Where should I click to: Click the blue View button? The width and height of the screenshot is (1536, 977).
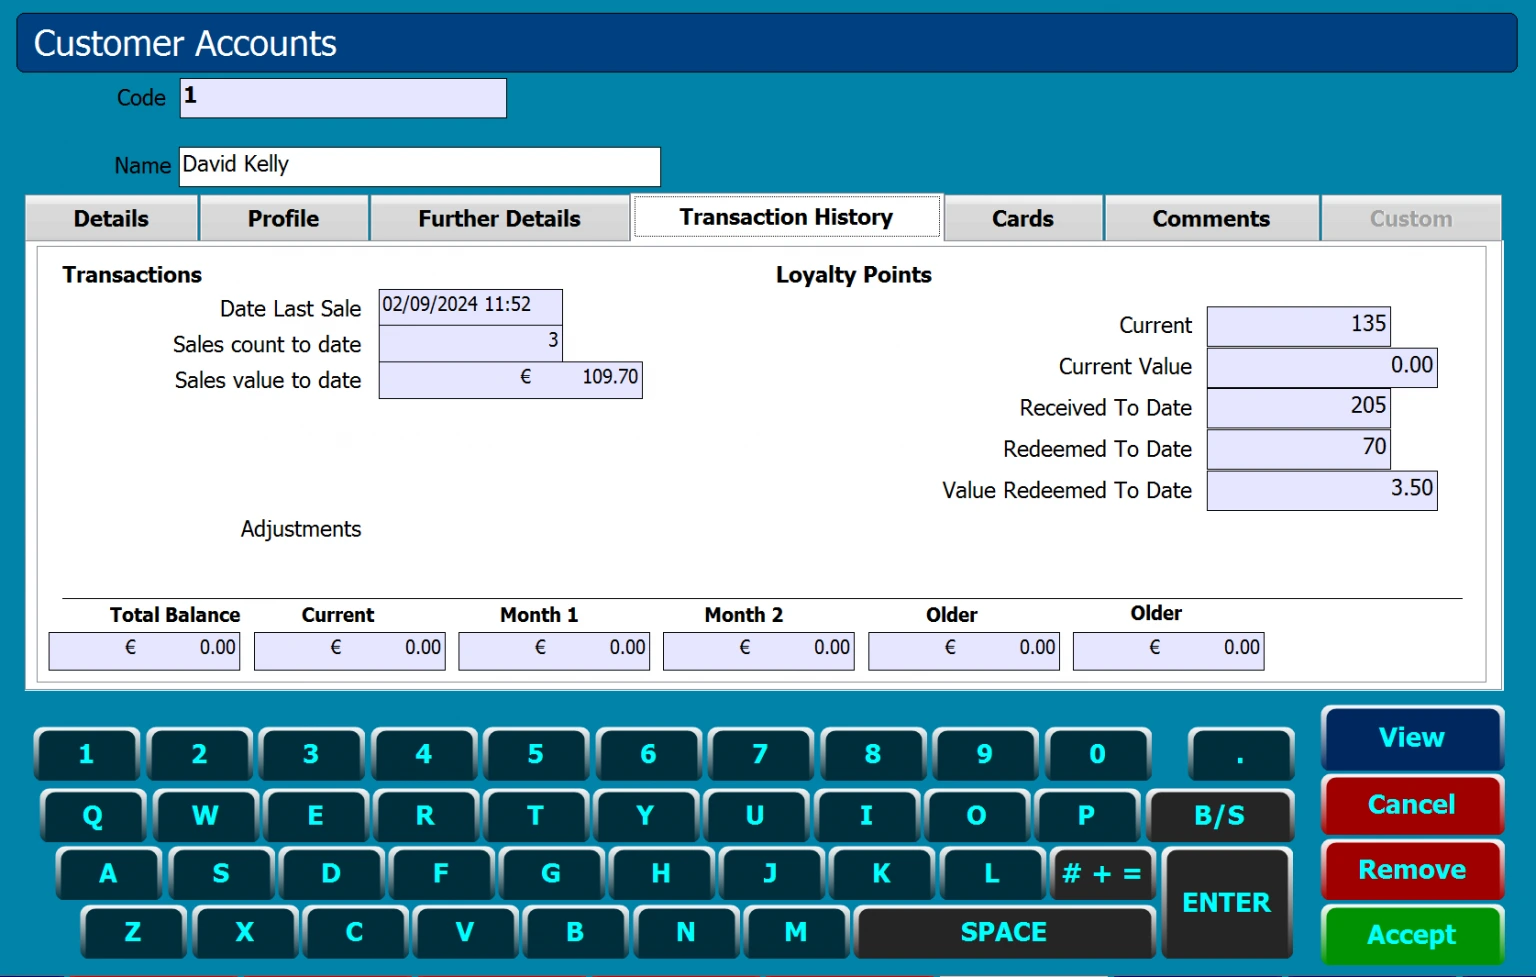pyautogui.click(x=1411, y=738)
